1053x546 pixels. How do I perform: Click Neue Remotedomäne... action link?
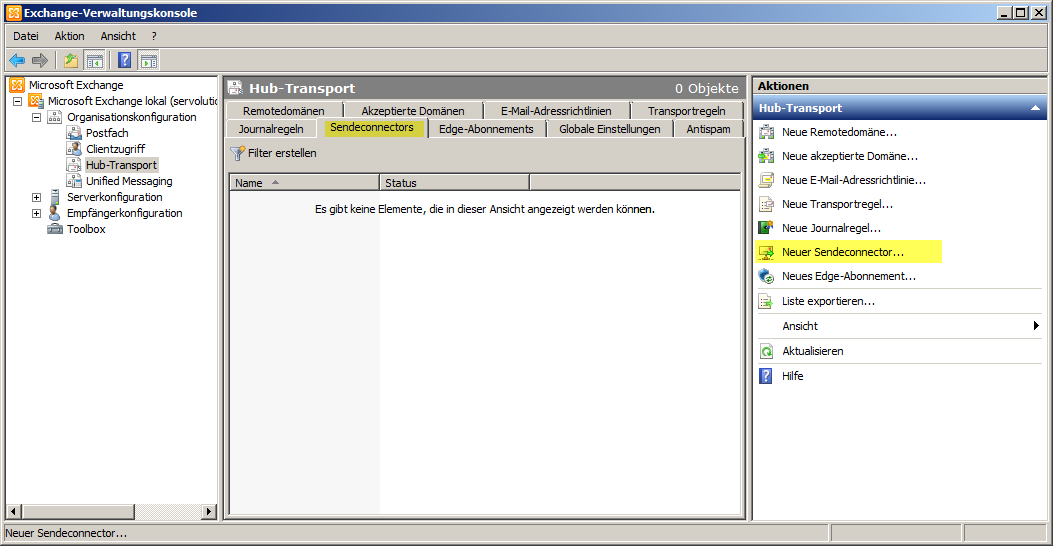(839, 132)
